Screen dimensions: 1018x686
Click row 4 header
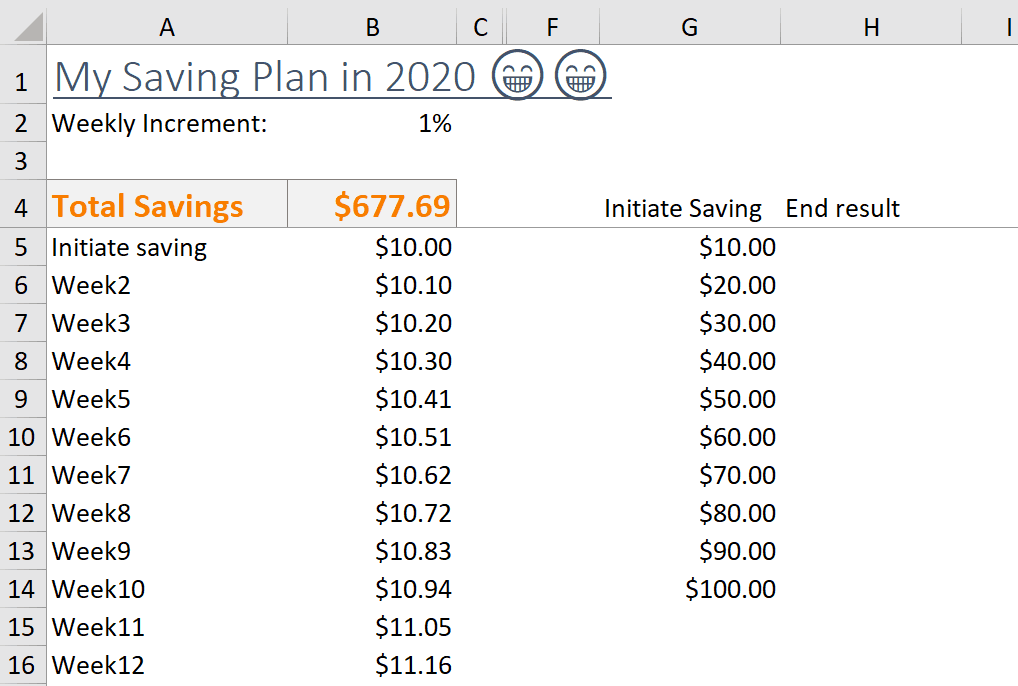tap(22, 208)
